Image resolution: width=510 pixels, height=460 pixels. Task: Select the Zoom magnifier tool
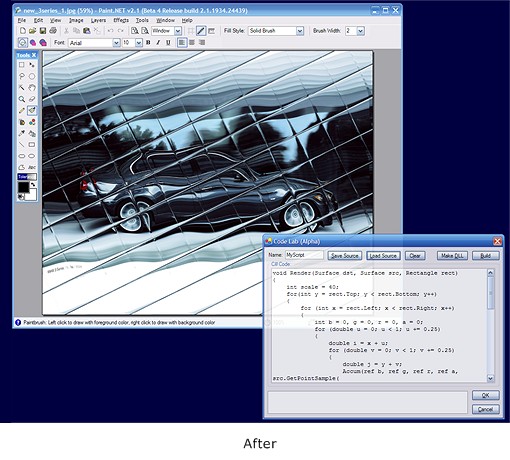pos(22,99)
